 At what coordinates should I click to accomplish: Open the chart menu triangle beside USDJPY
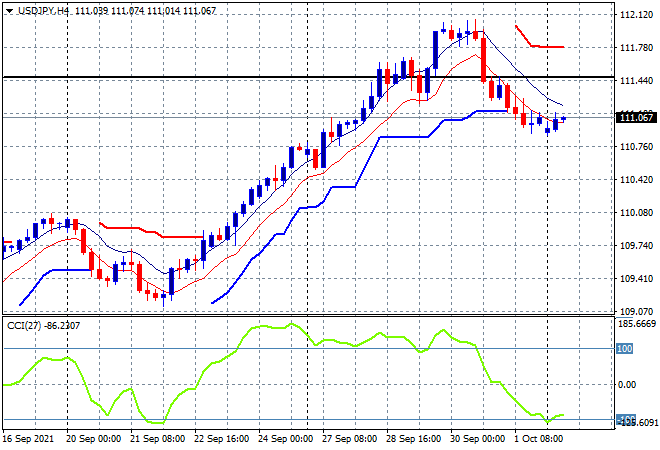[x=9, y=11]
